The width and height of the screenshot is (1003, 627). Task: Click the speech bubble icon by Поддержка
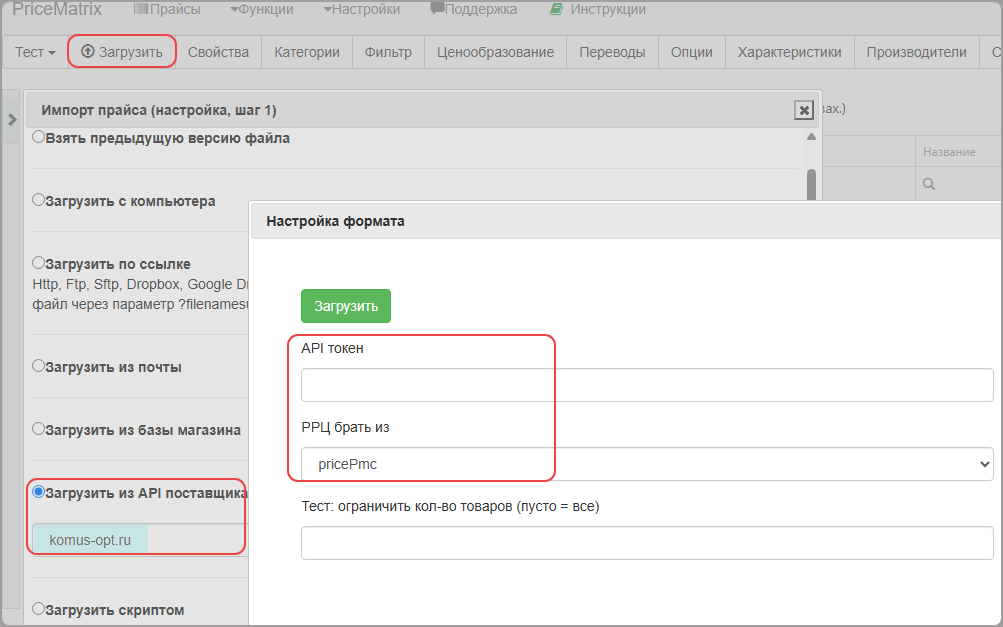[437, 8]
